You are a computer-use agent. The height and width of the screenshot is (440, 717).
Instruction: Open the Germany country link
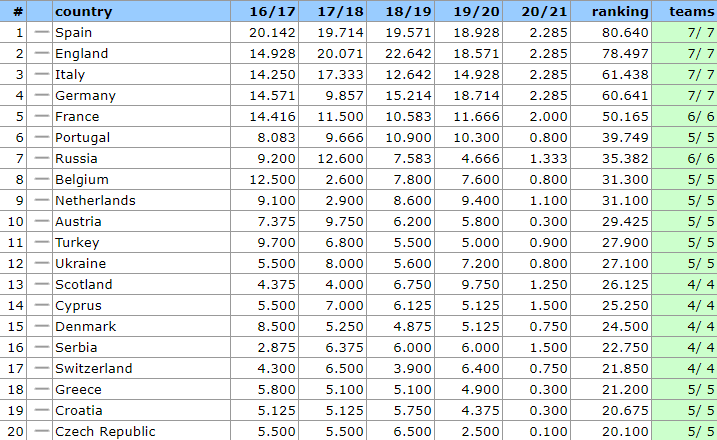[x=85, y=96]
